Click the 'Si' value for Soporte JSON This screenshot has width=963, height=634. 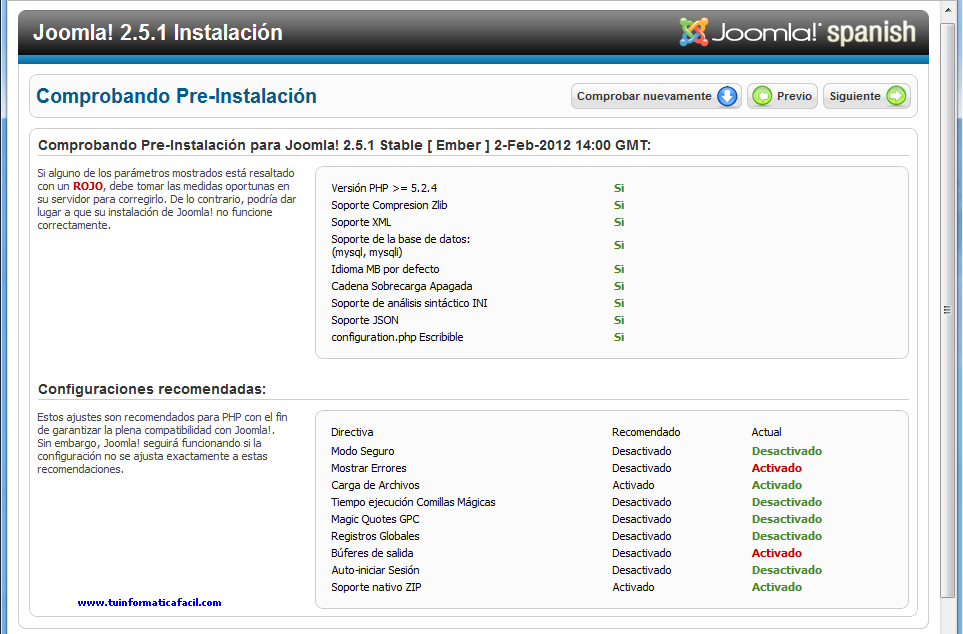pyautogui.click(x=619, y=320)
